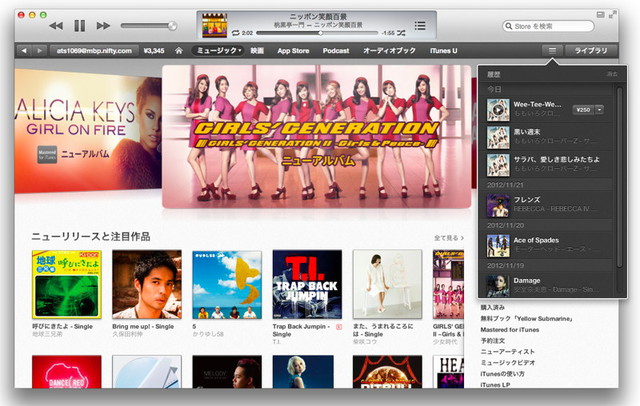The width and height of the screenshot is (640, 406).
Task: Go forward with the store forward arrow
Action: coord(39,51)
